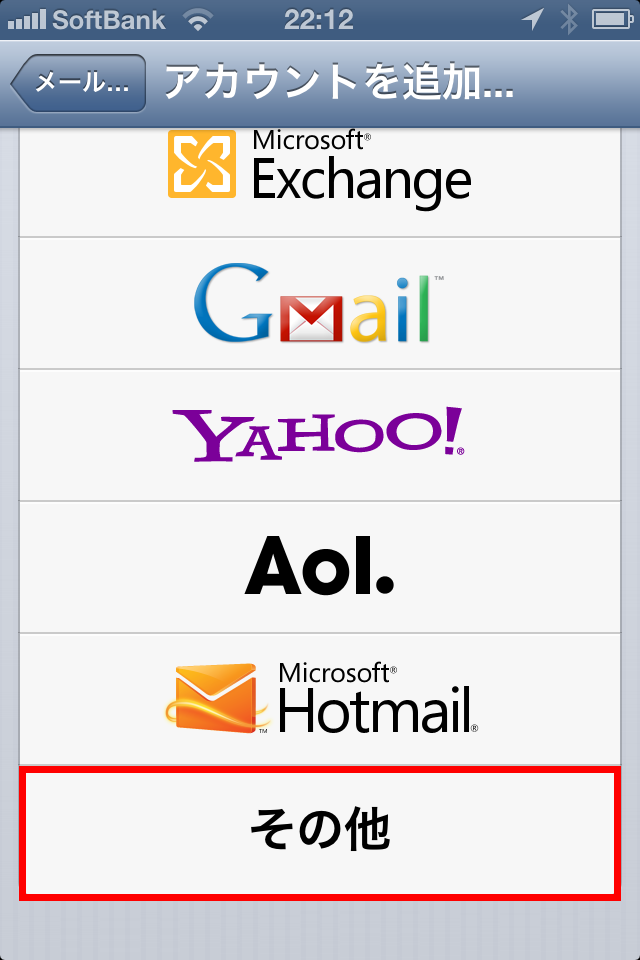Tap the Microsoft Exchange orange logo icon
Image resolution: width=640 pixels, height=960 pixels.
(x=201, y=163)
